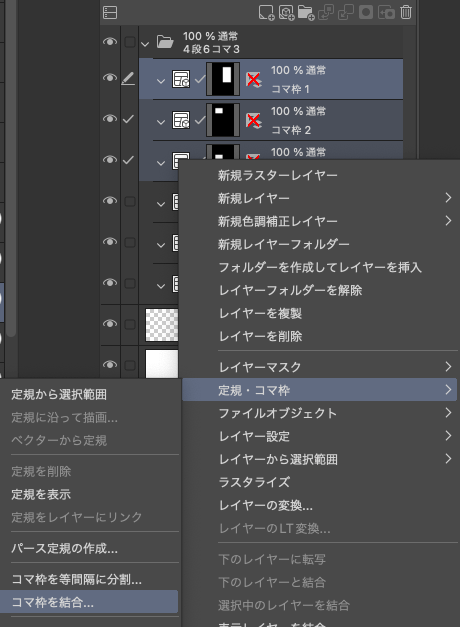Choose コマ枠を結合... in submenu
This screenshot has width=460, height=627.
coord(89,602)
